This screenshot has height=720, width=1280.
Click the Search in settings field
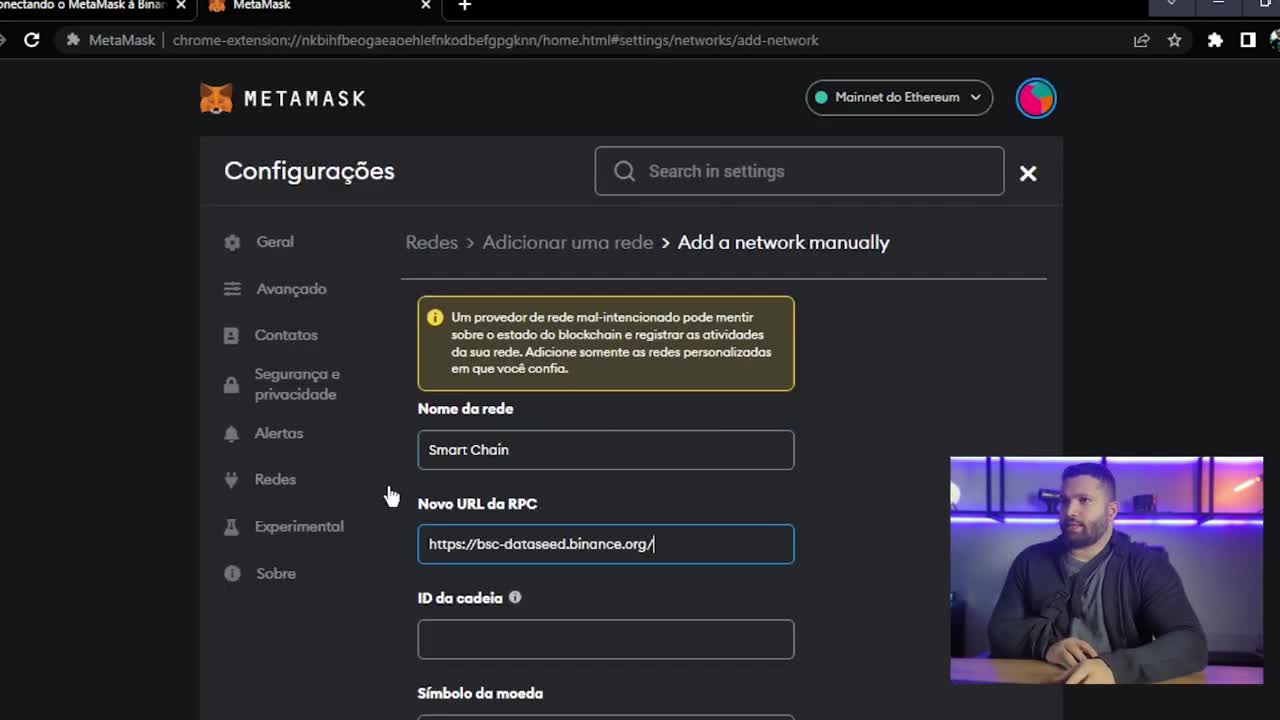tap(799, 171)
